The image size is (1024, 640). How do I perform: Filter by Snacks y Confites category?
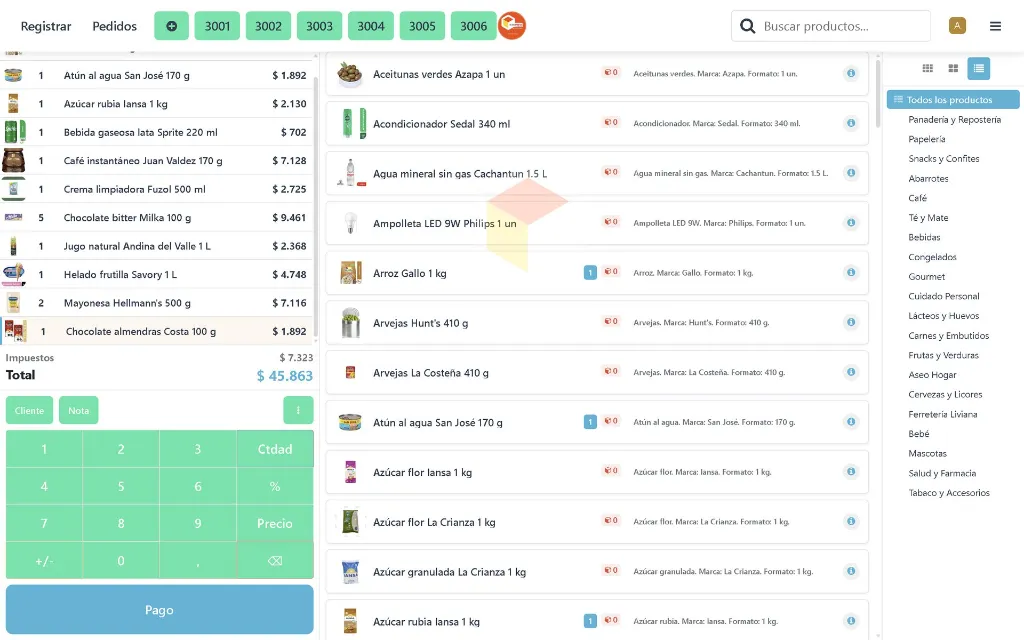pyautogui.click(x=944, y=159)
